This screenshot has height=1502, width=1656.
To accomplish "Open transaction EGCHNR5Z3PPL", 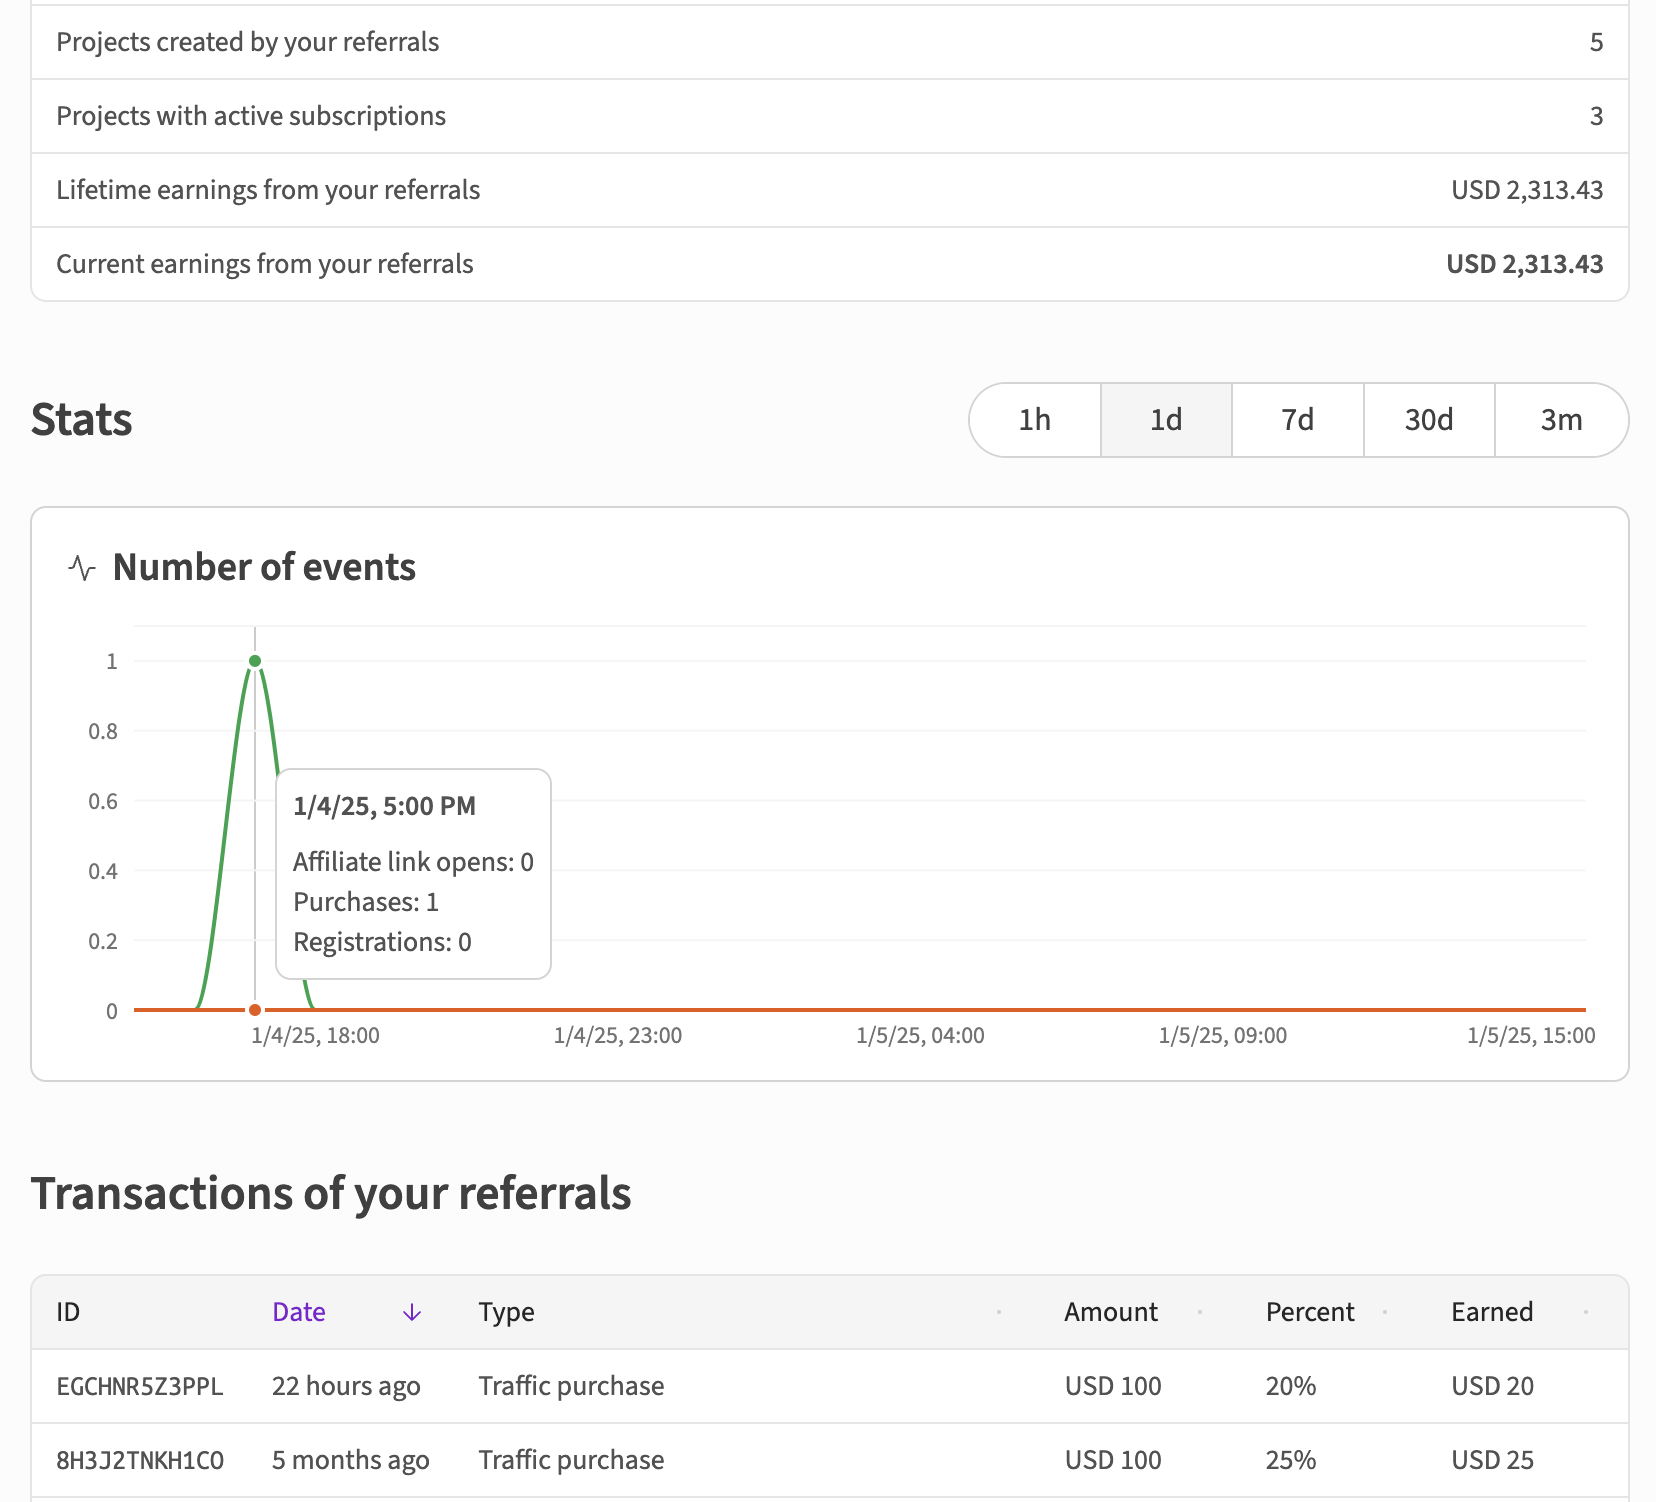I will pyautogui.click(x=140, y=1386).
